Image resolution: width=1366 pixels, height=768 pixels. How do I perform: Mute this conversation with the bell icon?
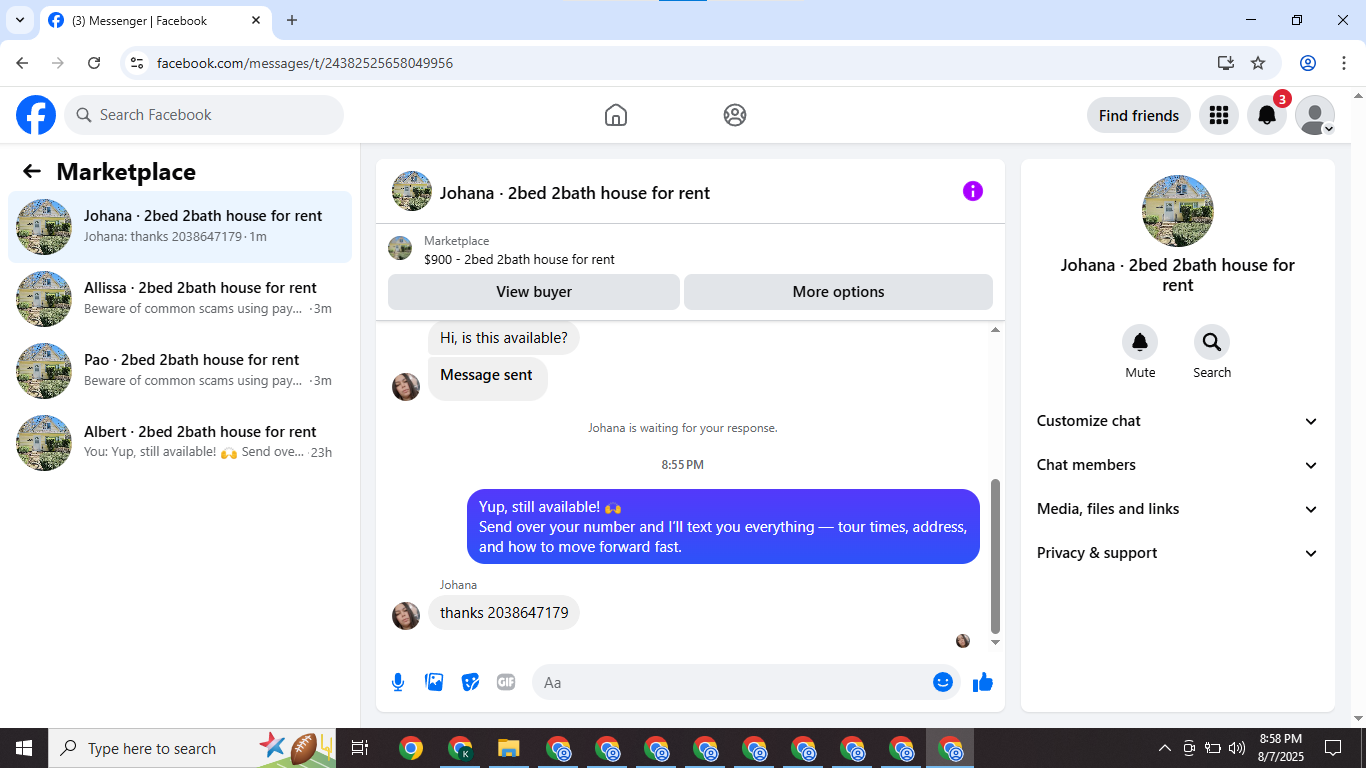pyautogui.click(x=1140, y=343)
